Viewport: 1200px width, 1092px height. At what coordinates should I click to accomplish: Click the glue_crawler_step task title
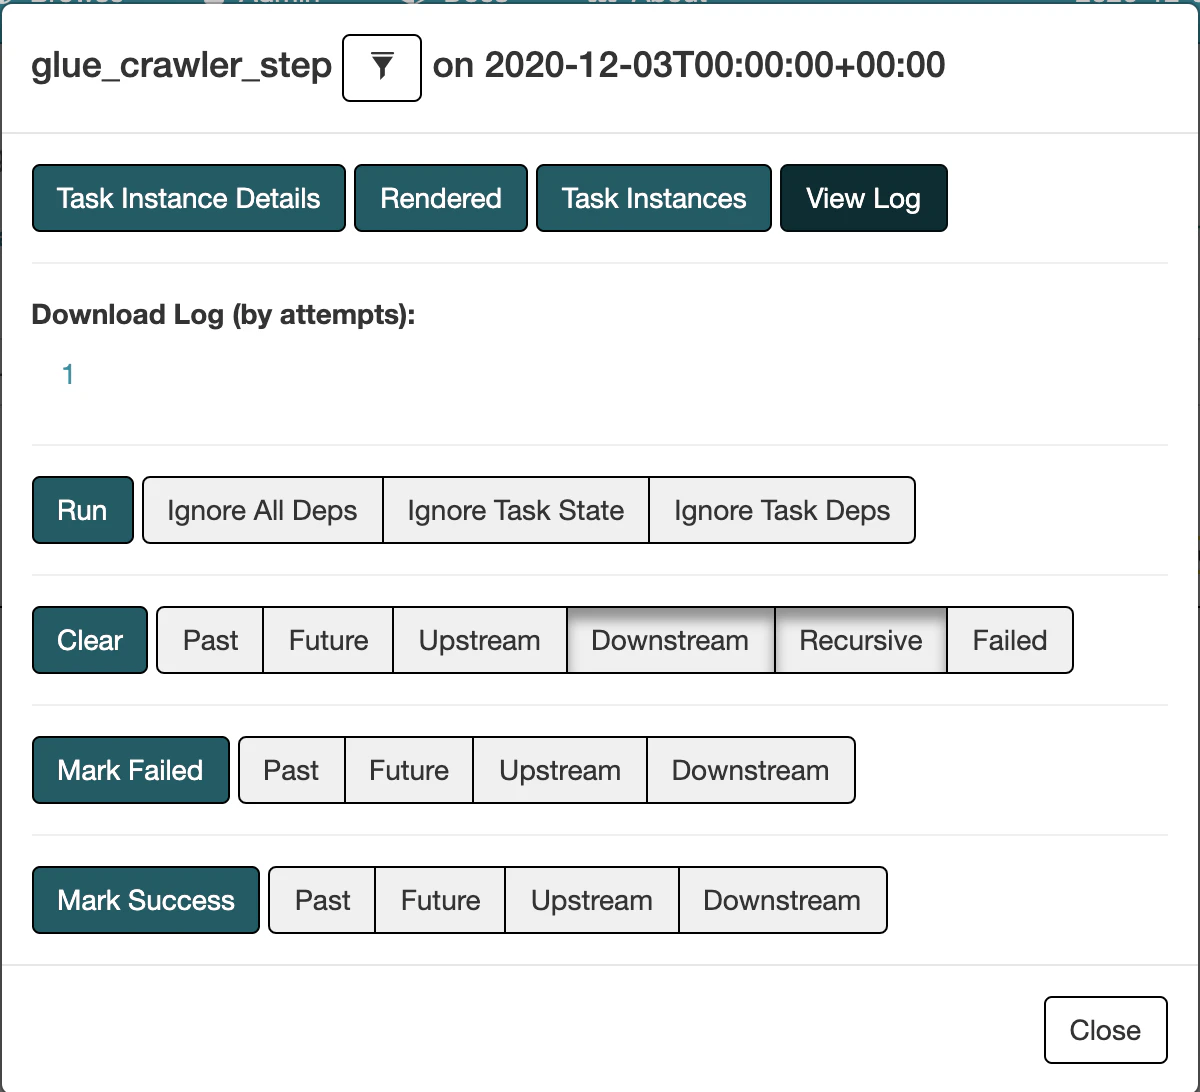click(182, 66)
